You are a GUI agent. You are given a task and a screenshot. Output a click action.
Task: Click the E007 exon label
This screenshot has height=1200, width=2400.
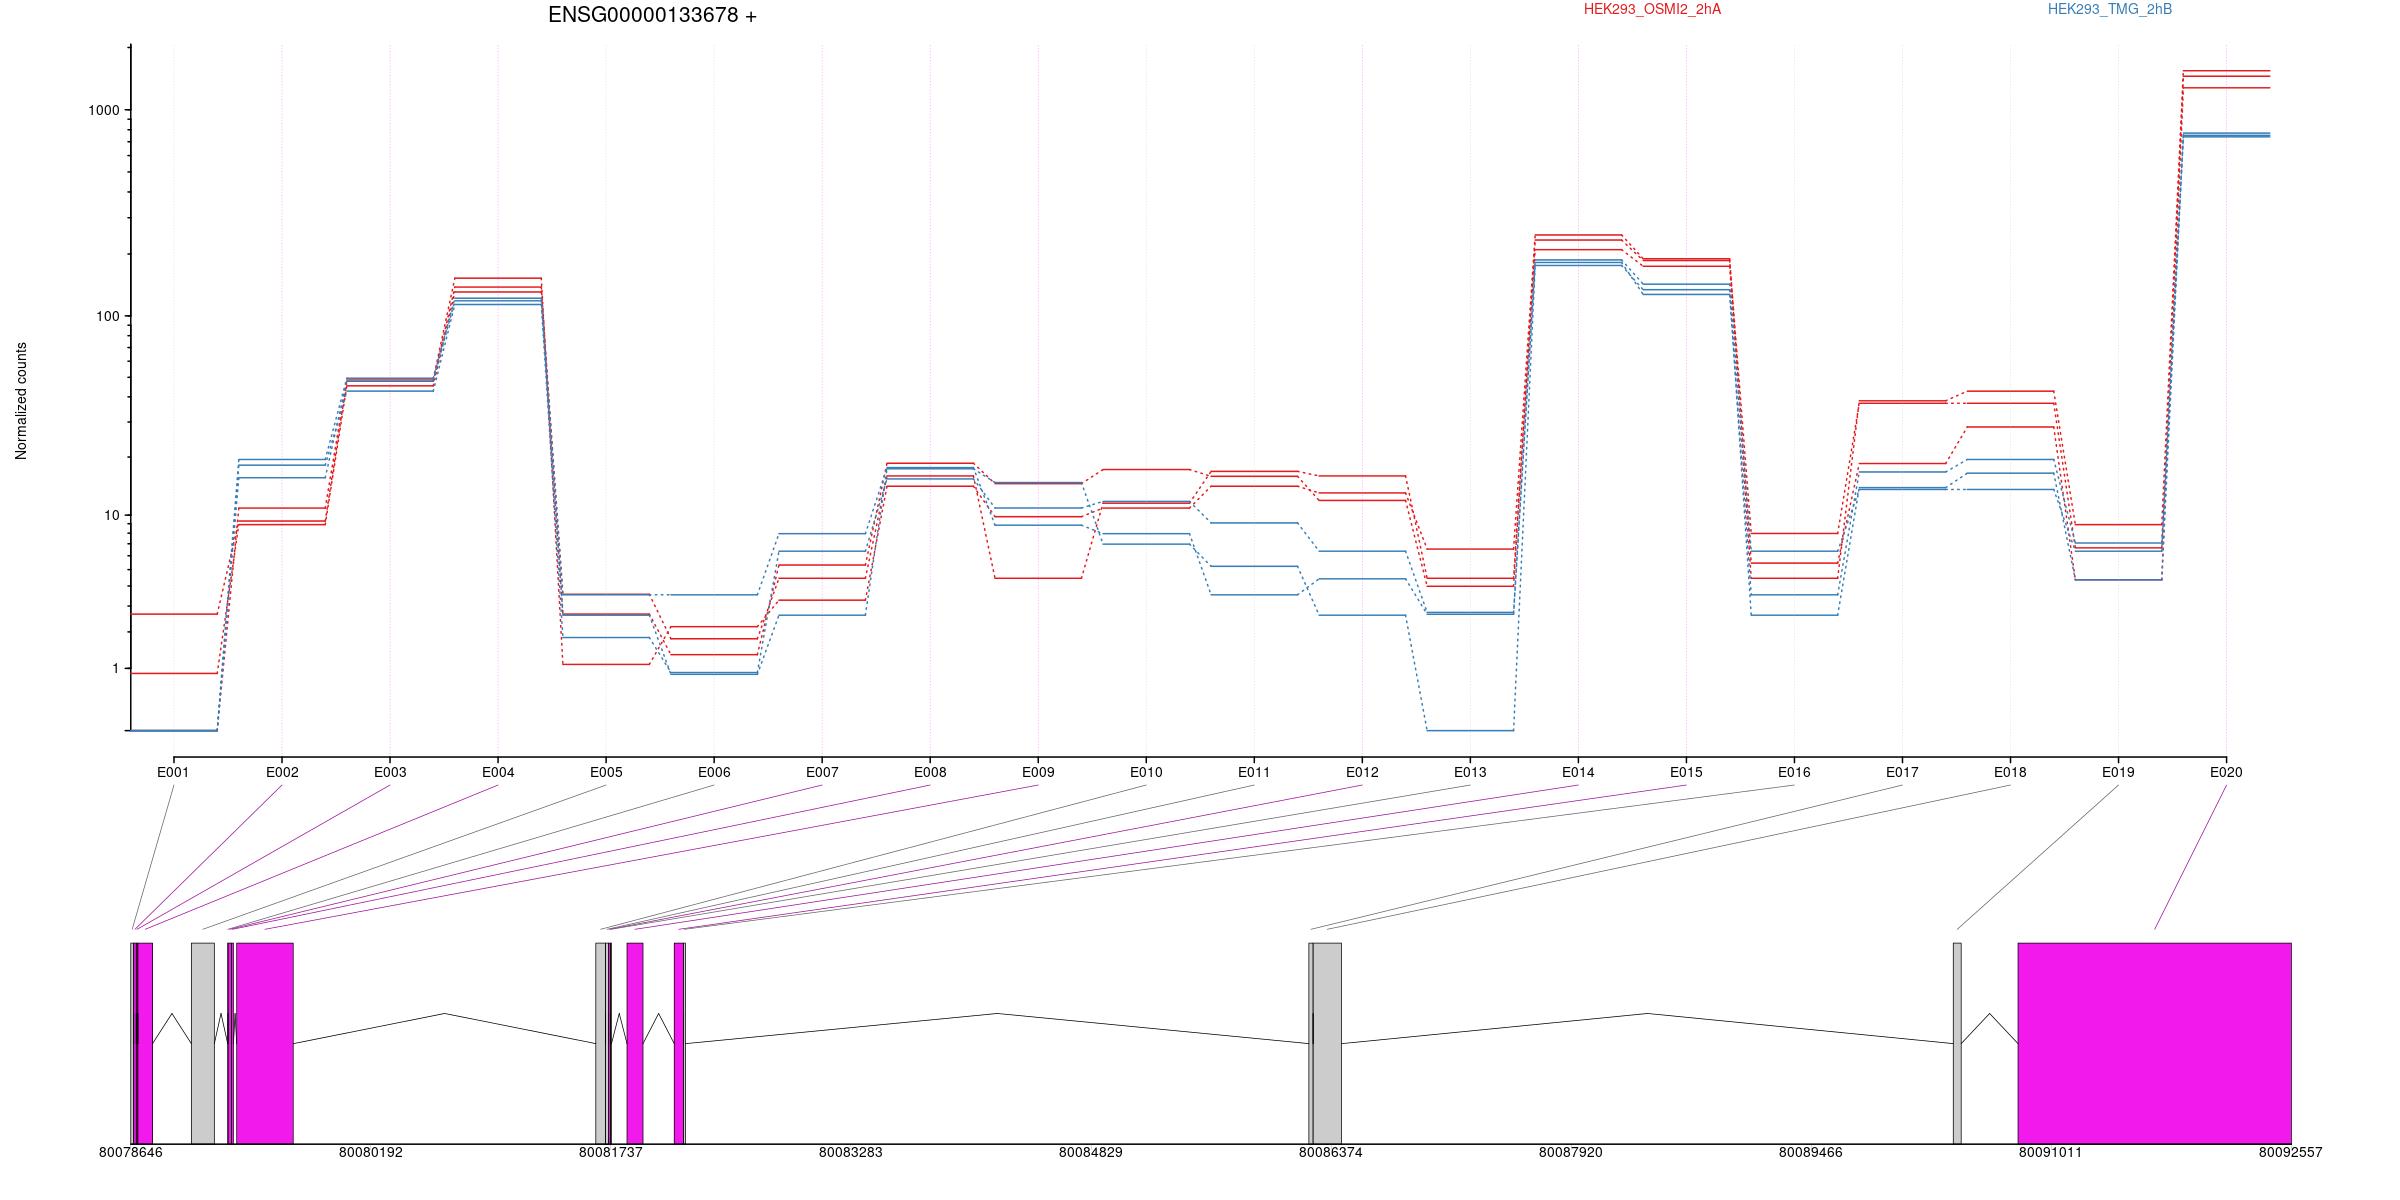click(822, 772)
